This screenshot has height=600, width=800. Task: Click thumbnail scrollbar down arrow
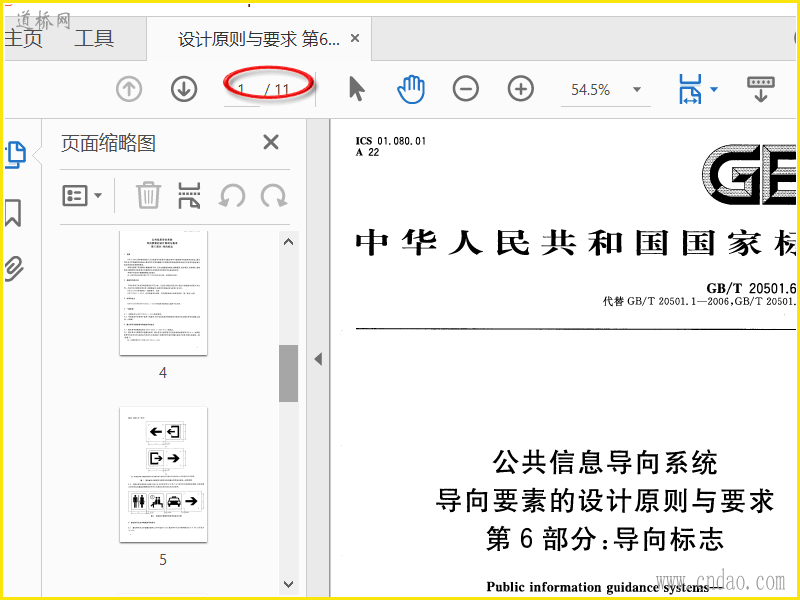(288, 584)
